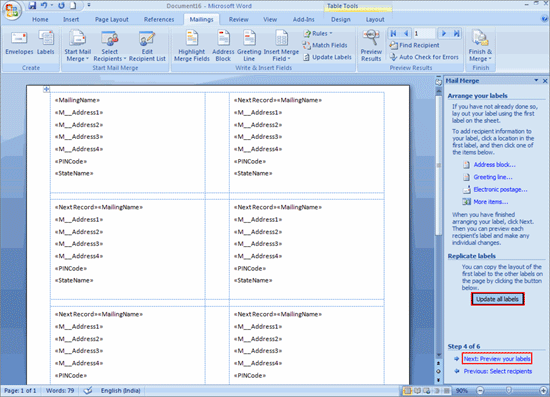Switch to Print Layout view

(x=408, y=390)
